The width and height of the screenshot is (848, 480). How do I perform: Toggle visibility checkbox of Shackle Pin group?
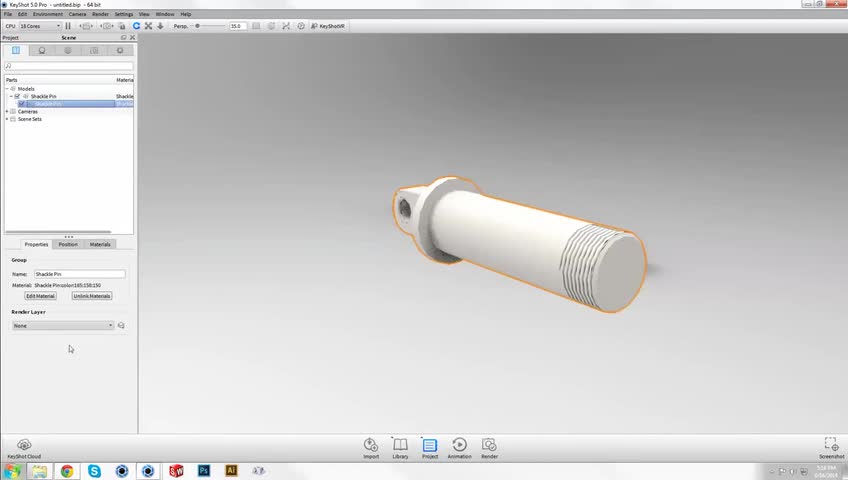(17, 96)
